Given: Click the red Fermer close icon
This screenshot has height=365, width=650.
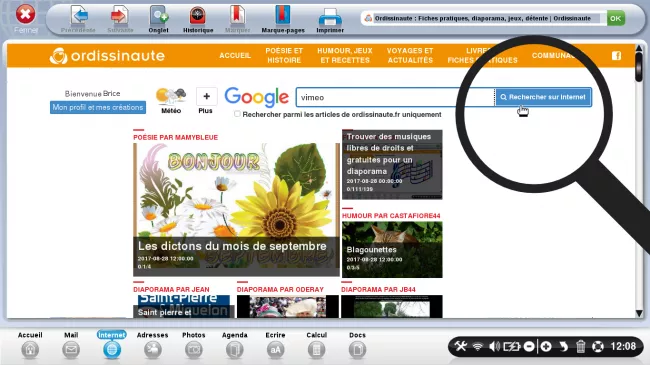Looking at the screenshot, I should tap(25, 15).
